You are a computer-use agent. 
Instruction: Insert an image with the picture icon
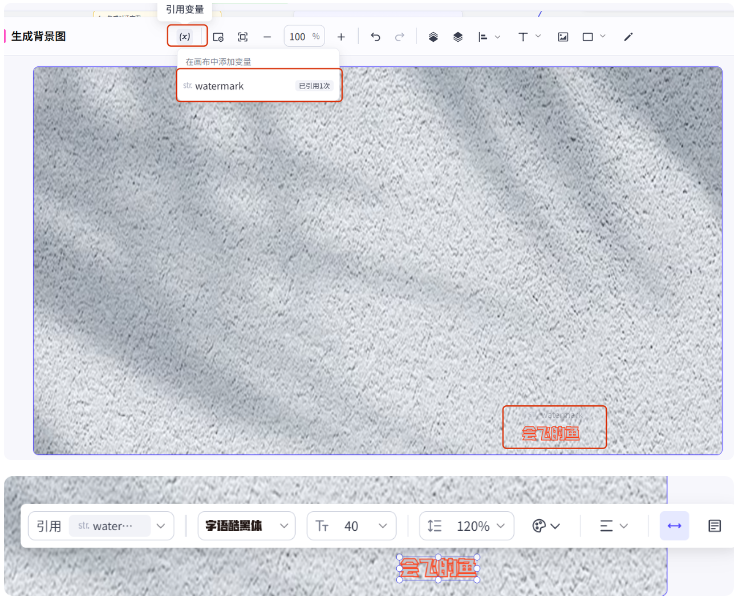pos(563,37)
